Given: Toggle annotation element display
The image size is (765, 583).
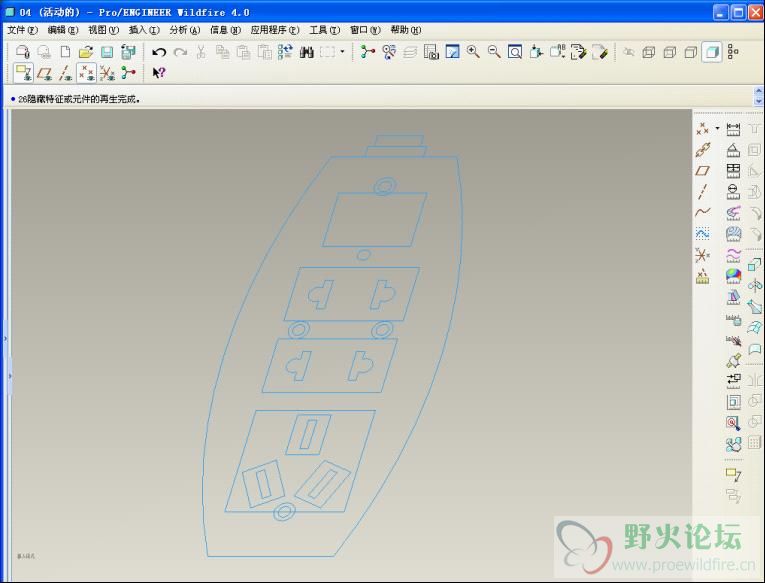Looking at the screenshot, I should click(23, 73).
